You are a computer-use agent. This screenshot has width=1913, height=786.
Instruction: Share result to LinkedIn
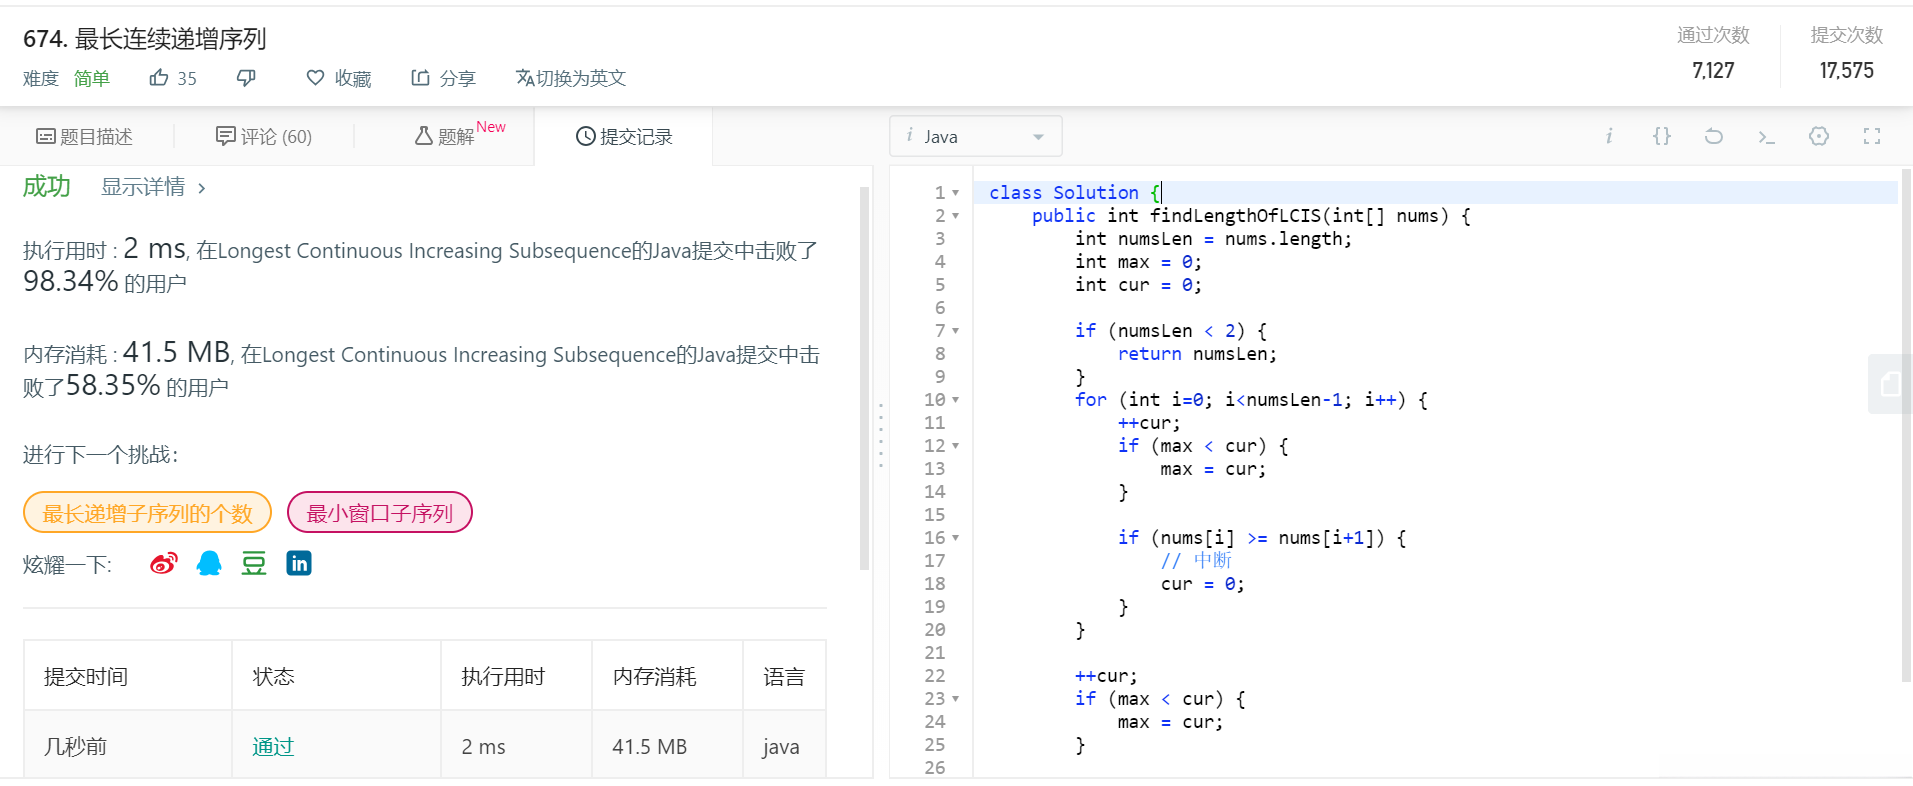tap(299, 564)
